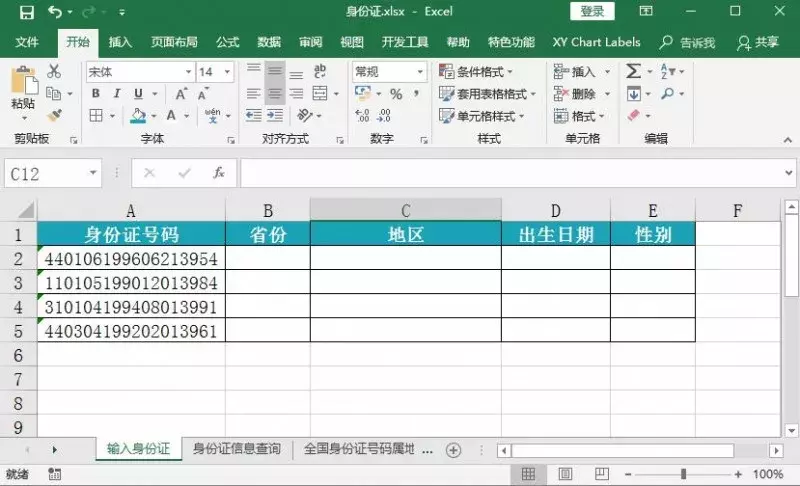Switch to the 数据 ribbon tab
Viewport: 800px width, 486px height.
pos(269,42)
